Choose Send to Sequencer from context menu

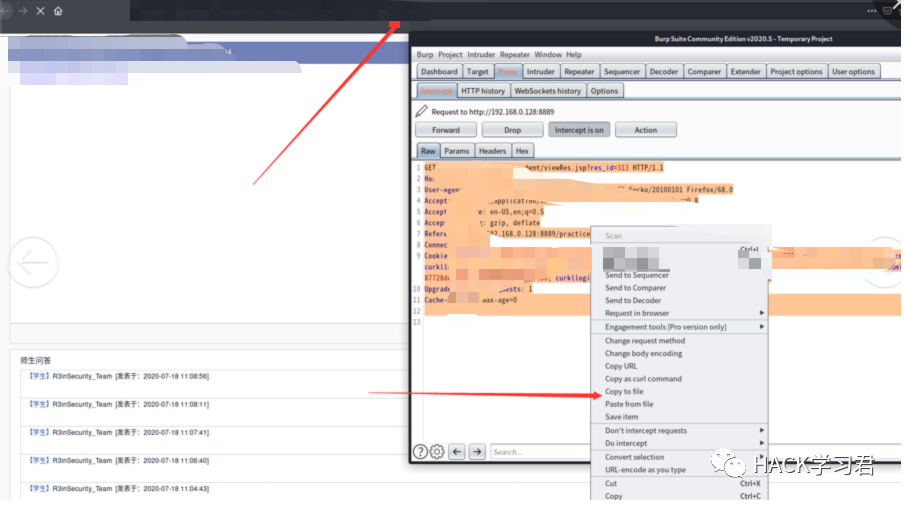point(679,275)
